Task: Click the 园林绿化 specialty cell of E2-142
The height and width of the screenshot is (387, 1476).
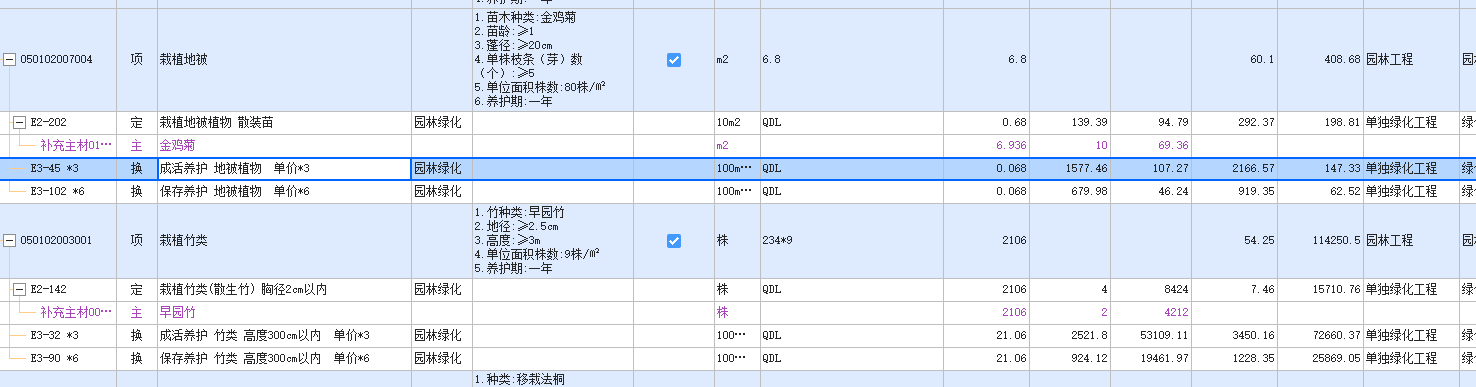Action: [437, 290]
